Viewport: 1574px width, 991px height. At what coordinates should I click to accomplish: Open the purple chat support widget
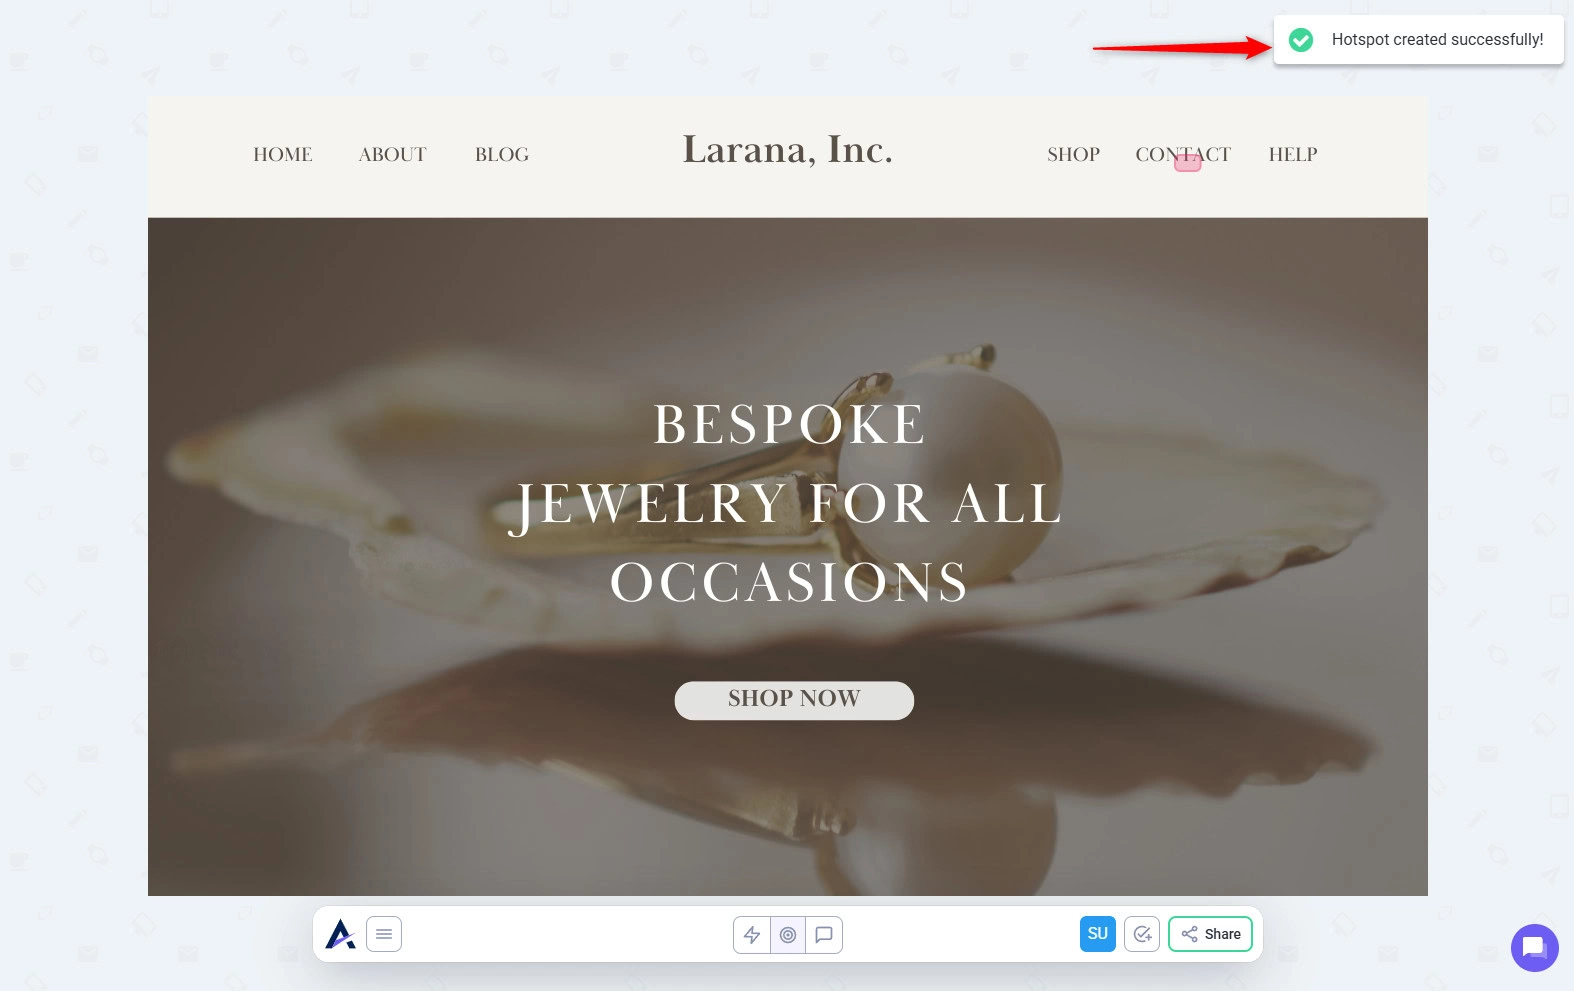tap(1534, 947)
